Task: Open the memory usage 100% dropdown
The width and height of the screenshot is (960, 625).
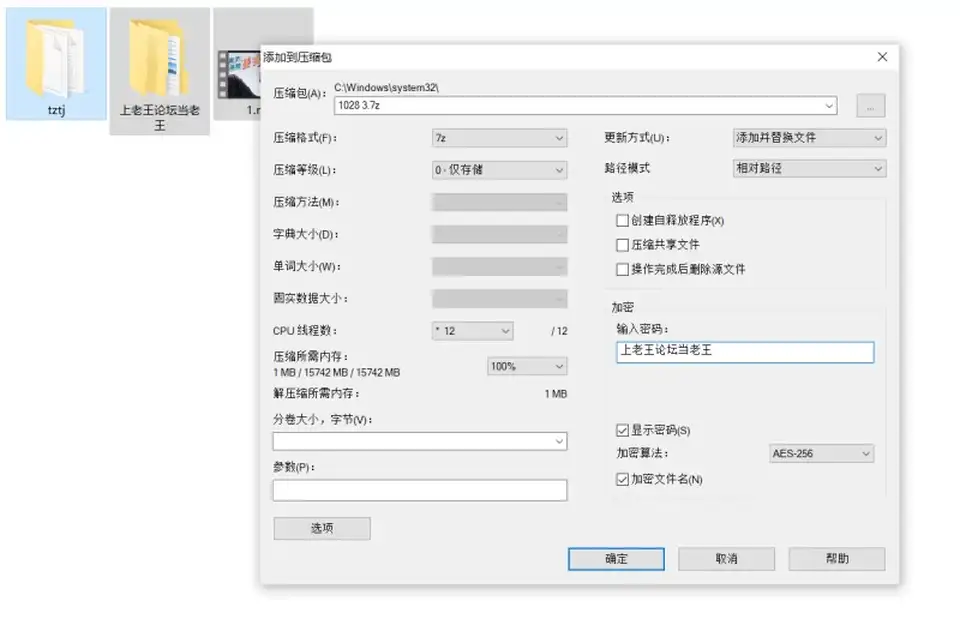Action: 527,366
